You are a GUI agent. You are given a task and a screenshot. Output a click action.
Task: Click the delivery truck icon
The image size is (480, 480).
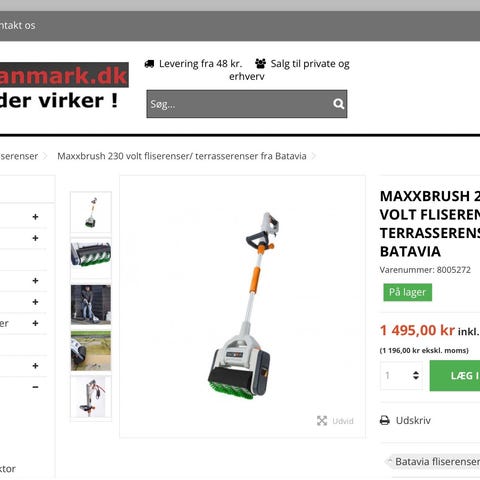[x=149, y=64]
